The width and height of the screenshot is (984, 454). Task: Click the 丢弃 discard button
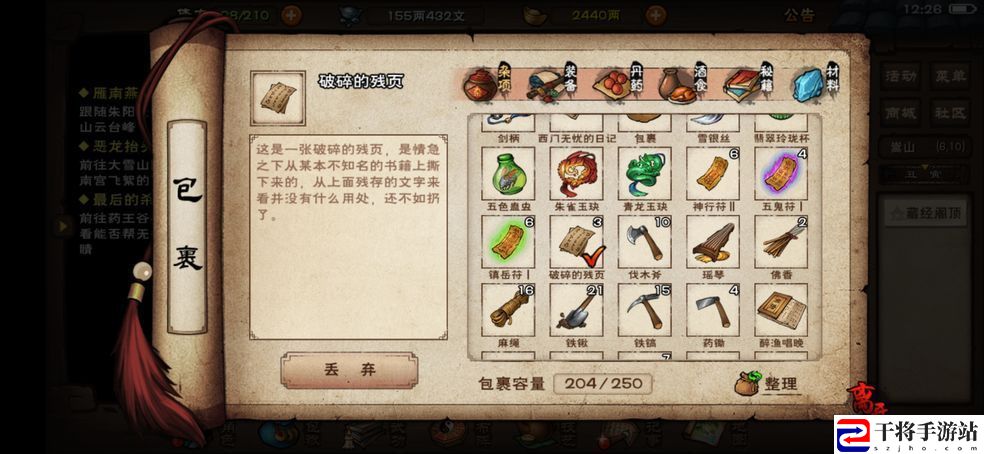[x=350, y=370]
